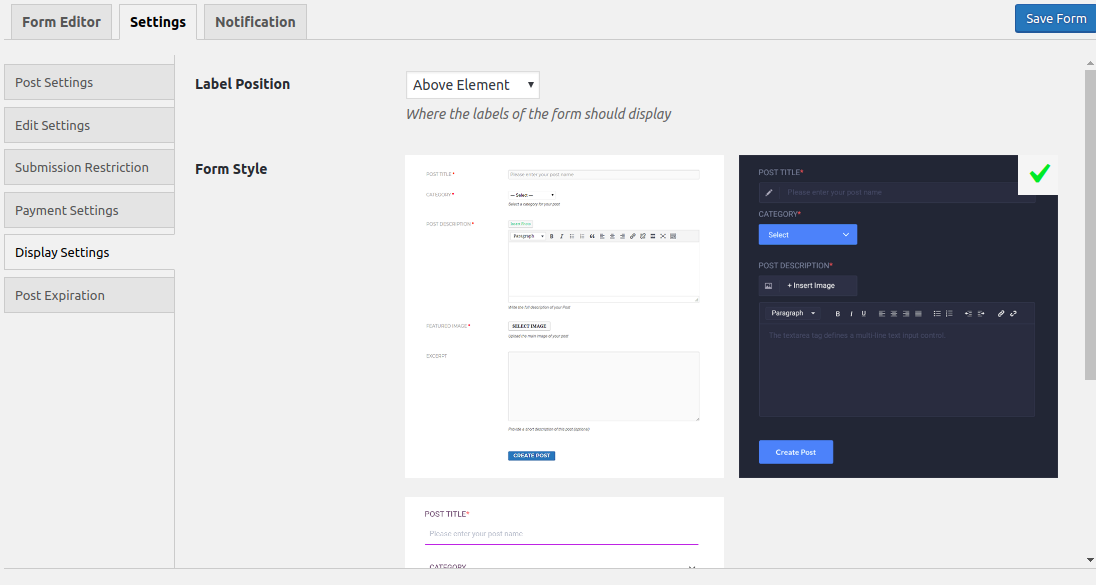This screenshot has height=585, width=1096.
Task: Click the image icon beside Insert Image
Action: click(768, 286)
